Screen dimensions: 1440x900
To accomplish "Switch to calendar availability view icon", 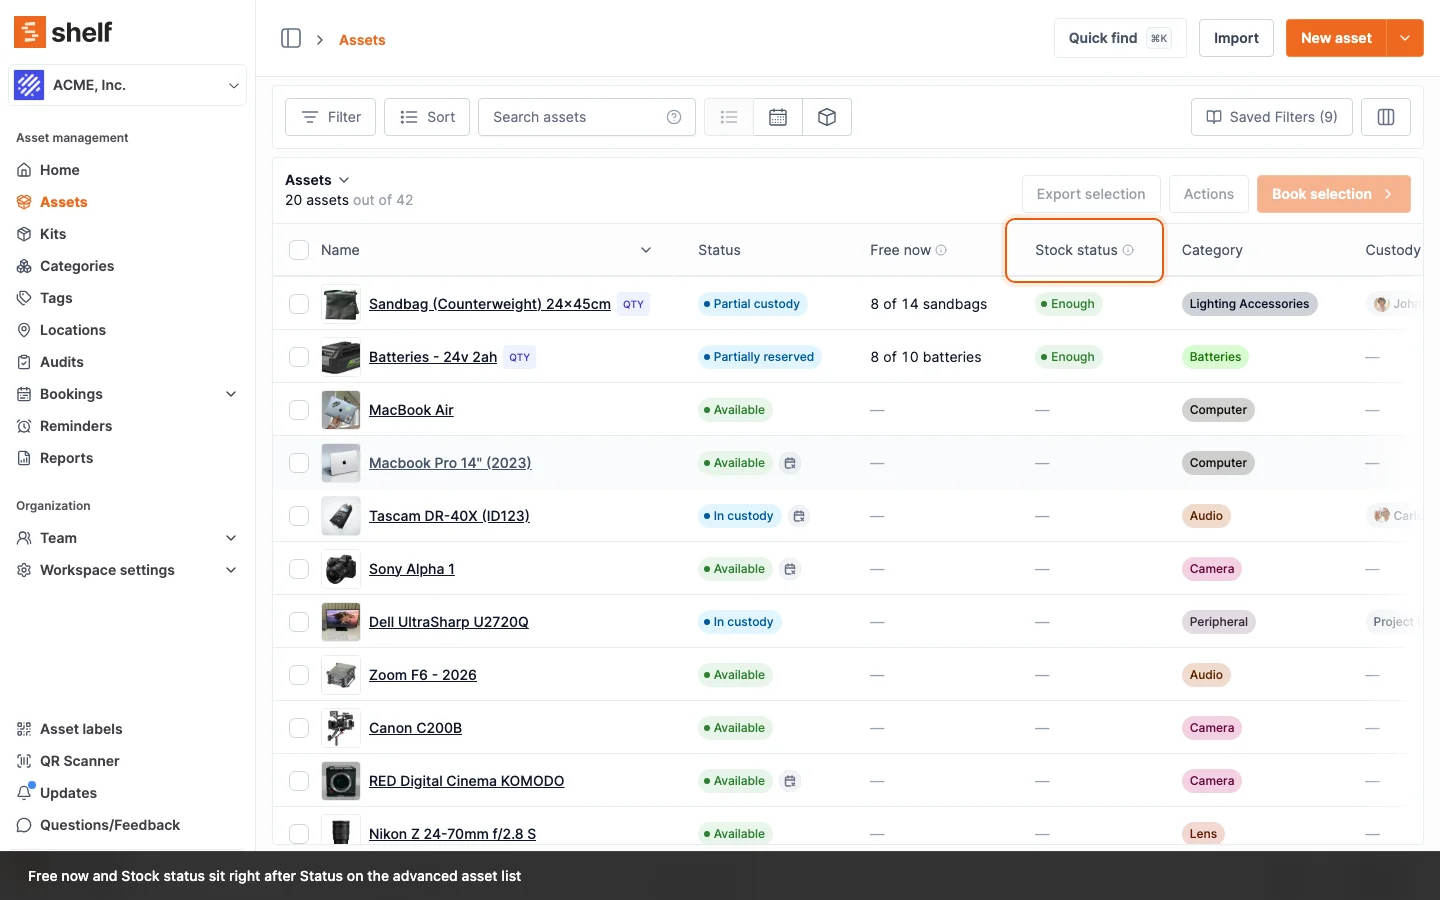I will 778,117.
